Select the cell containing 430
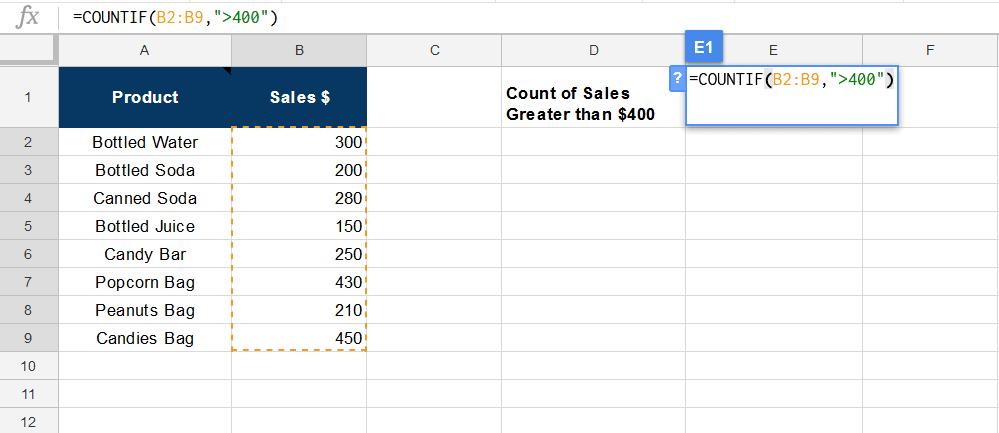 [x=299, y=282]
